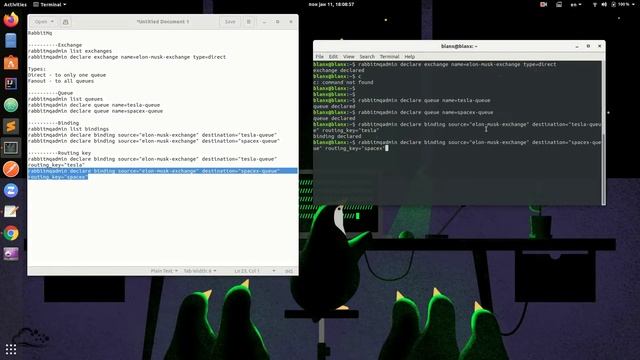Open the Files manager dock icon
The width and height of the screenshot is (640, 360).
coord(11,41)
